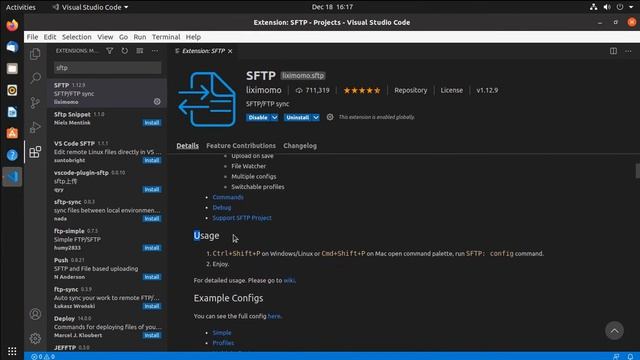Switch to the Details tab
Image resolution: width=640 pixels, height=360 pixels.
[187, 146]
